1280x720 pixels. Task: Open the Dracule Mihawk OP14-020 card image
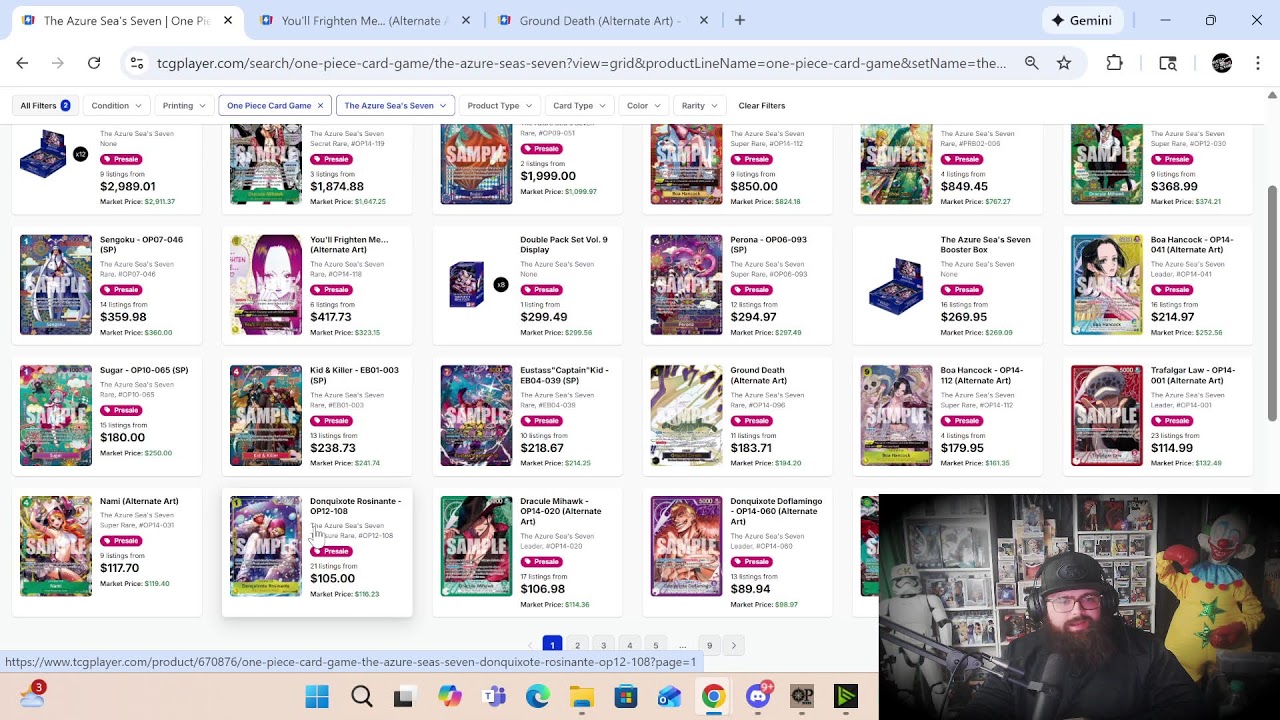click(x=476, y=546)
